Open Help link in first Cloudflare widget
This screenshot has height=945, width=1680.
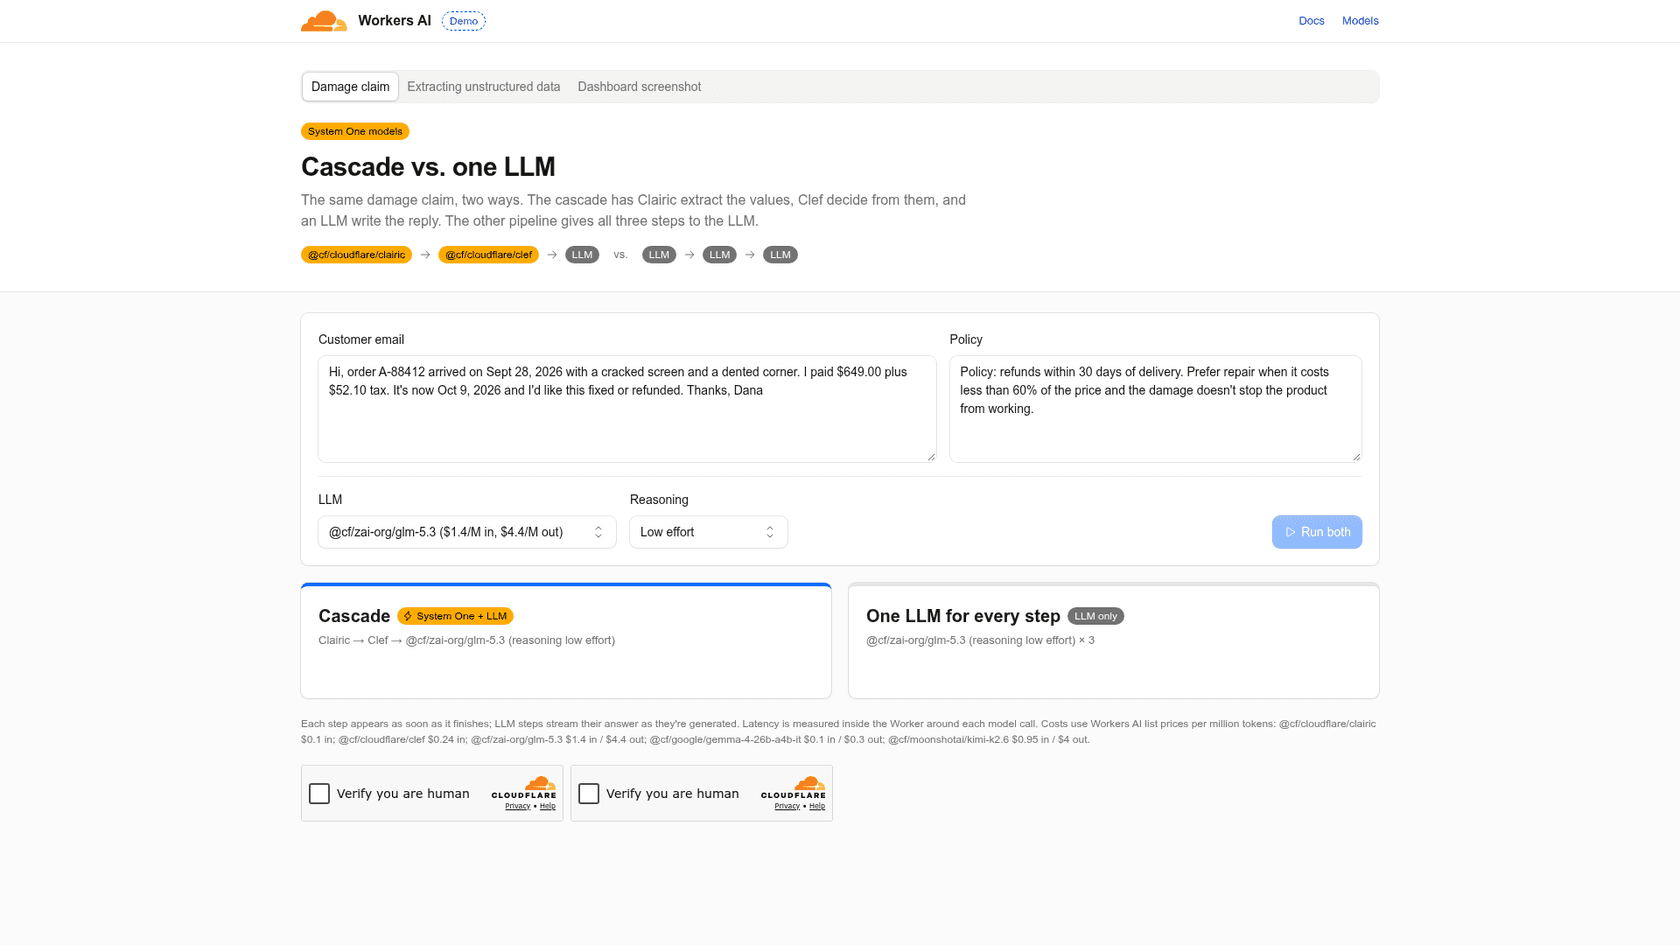click(547, 806)
